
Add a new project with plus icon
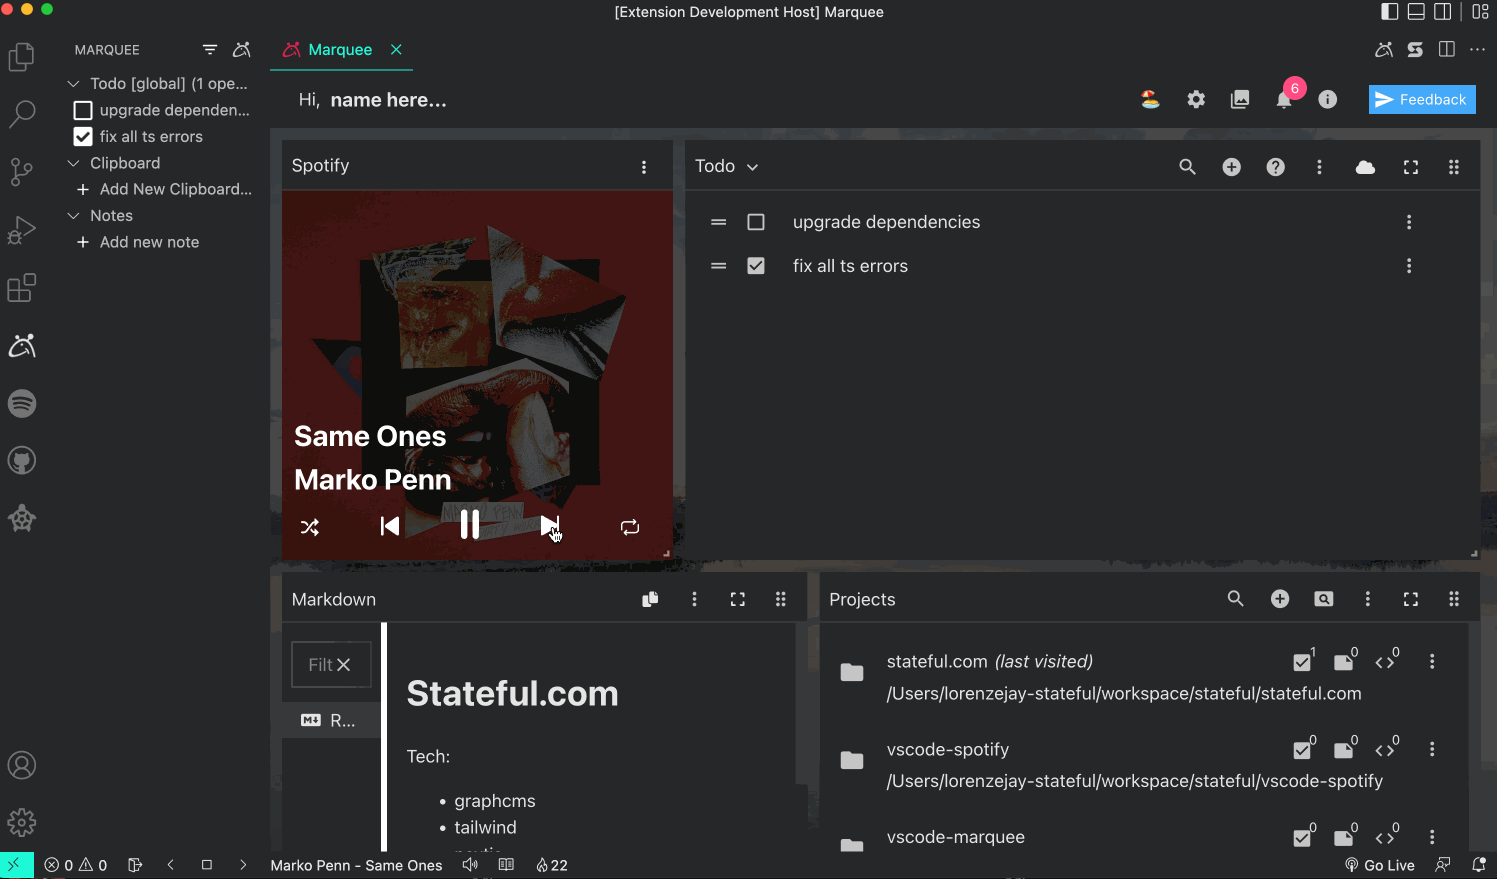click(1280, 598)
